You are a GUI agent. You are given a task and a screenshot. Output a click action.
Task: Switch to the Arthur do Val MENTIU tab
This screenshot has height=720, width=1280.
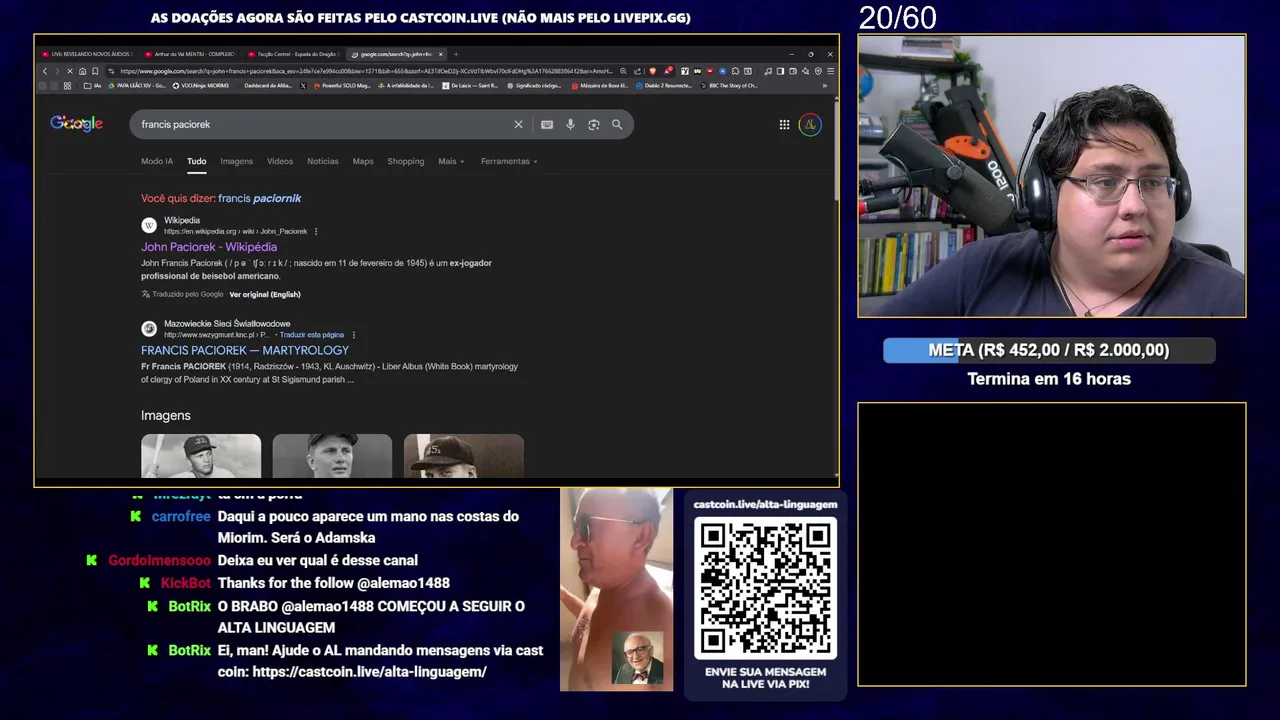(189, 54)
